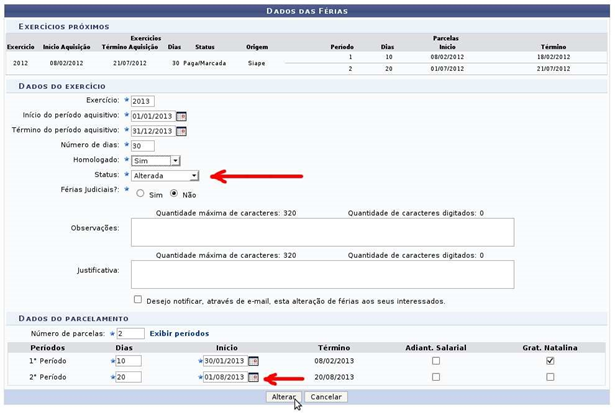The height and width of the screenshot is (413, 615).
Task: Select Não for Férias Judiciais
Action: click(173, 193)
